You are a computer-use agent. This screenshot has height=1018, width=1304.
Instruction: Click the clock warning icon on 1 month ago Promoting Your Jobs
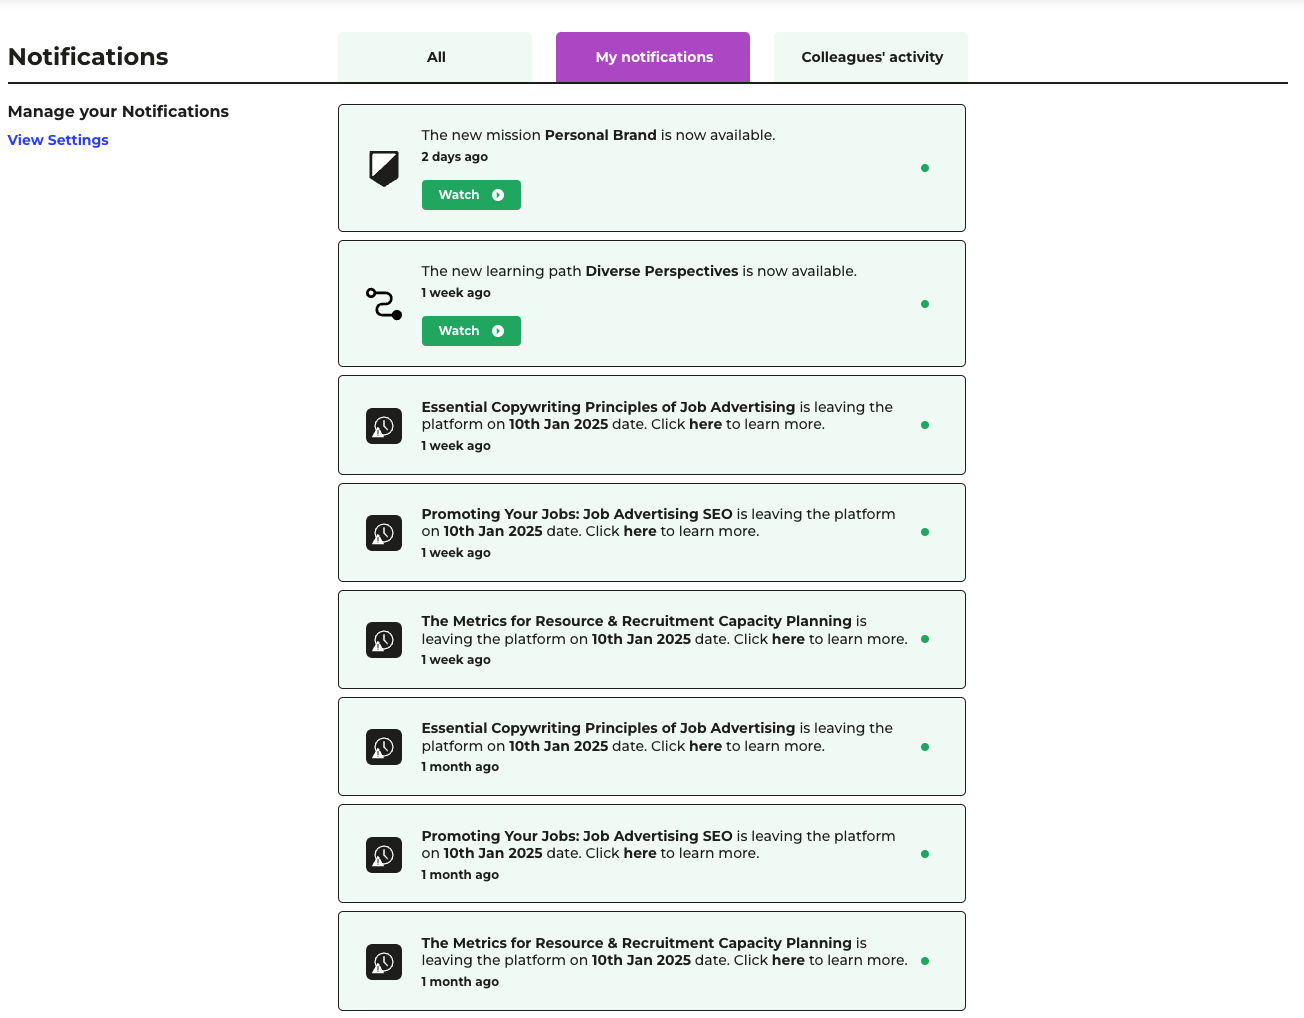(384, 855)
